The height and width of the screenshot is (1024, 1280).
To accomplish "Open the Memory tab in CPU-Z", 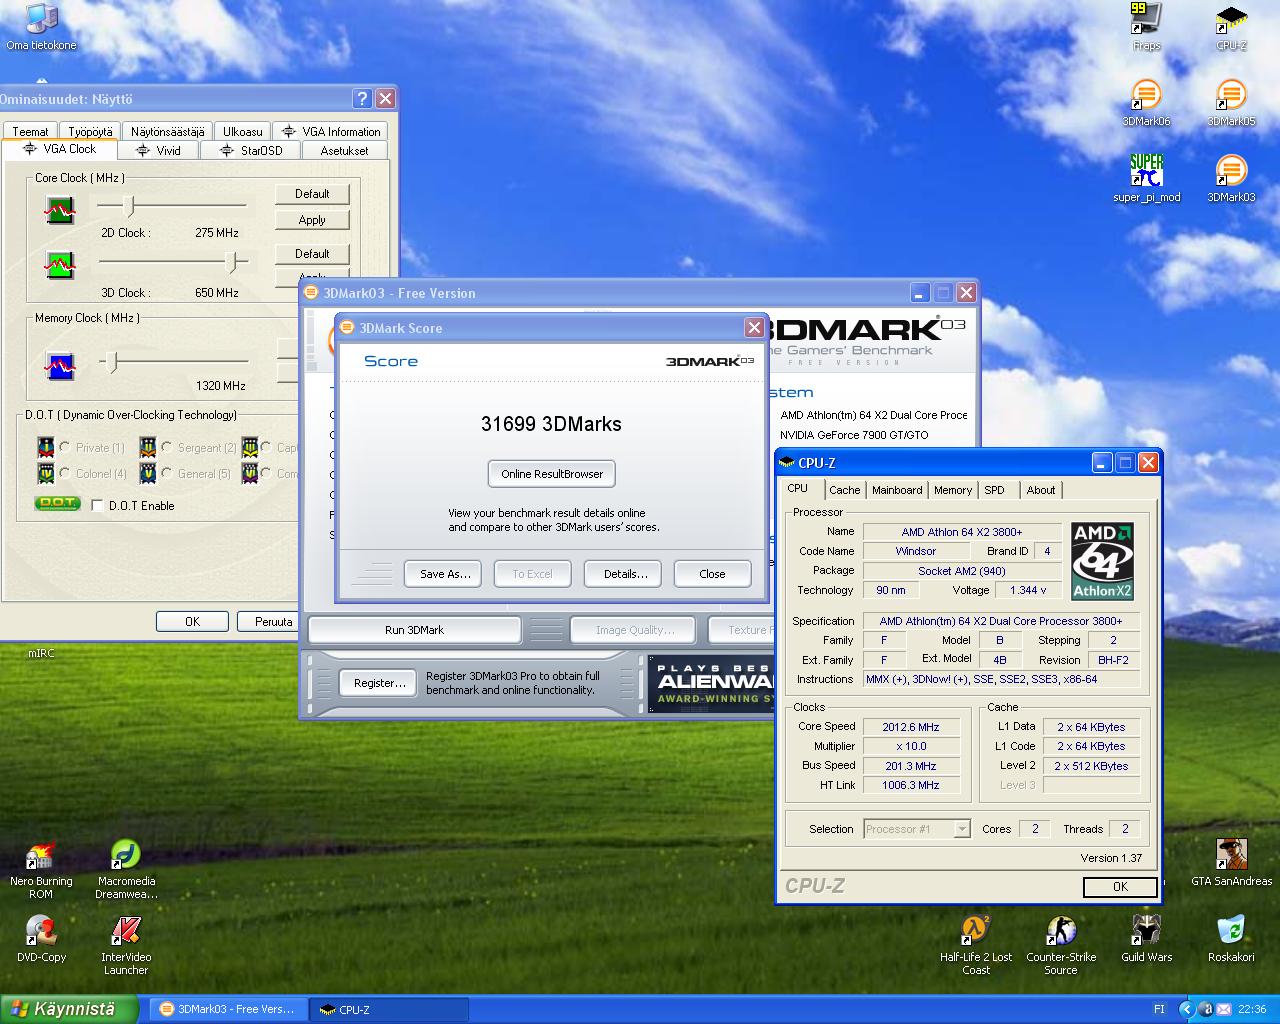I will click(x=952, y=490).
